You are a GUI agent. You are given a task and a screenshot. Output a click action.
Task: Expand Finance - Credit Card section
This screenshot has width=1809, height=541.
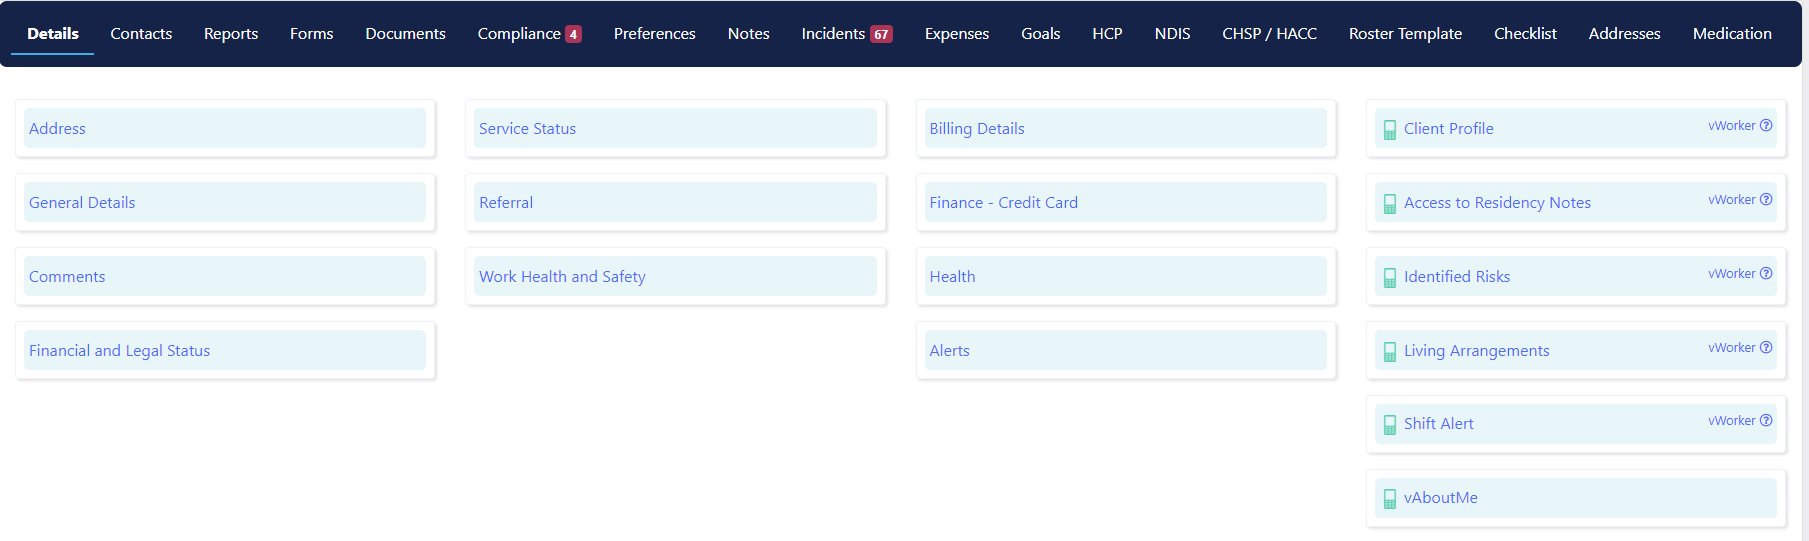tap(1126, 202)
